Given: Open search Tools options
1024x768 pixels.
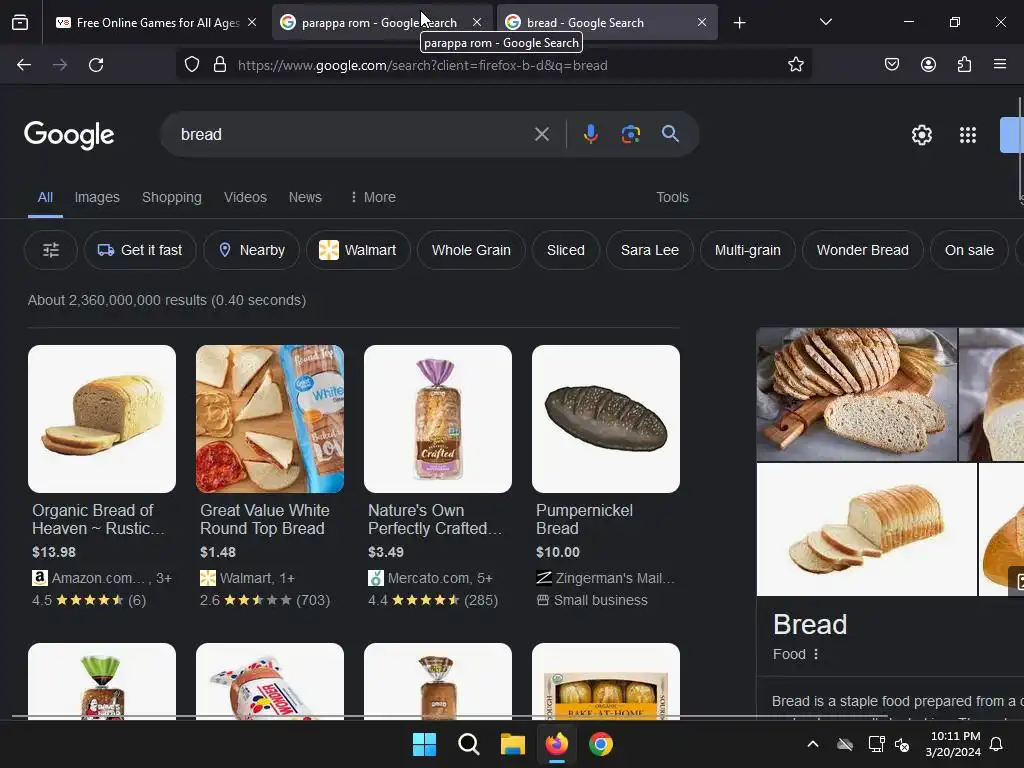Looking at the screenshot, I should (x=672, y=197).
